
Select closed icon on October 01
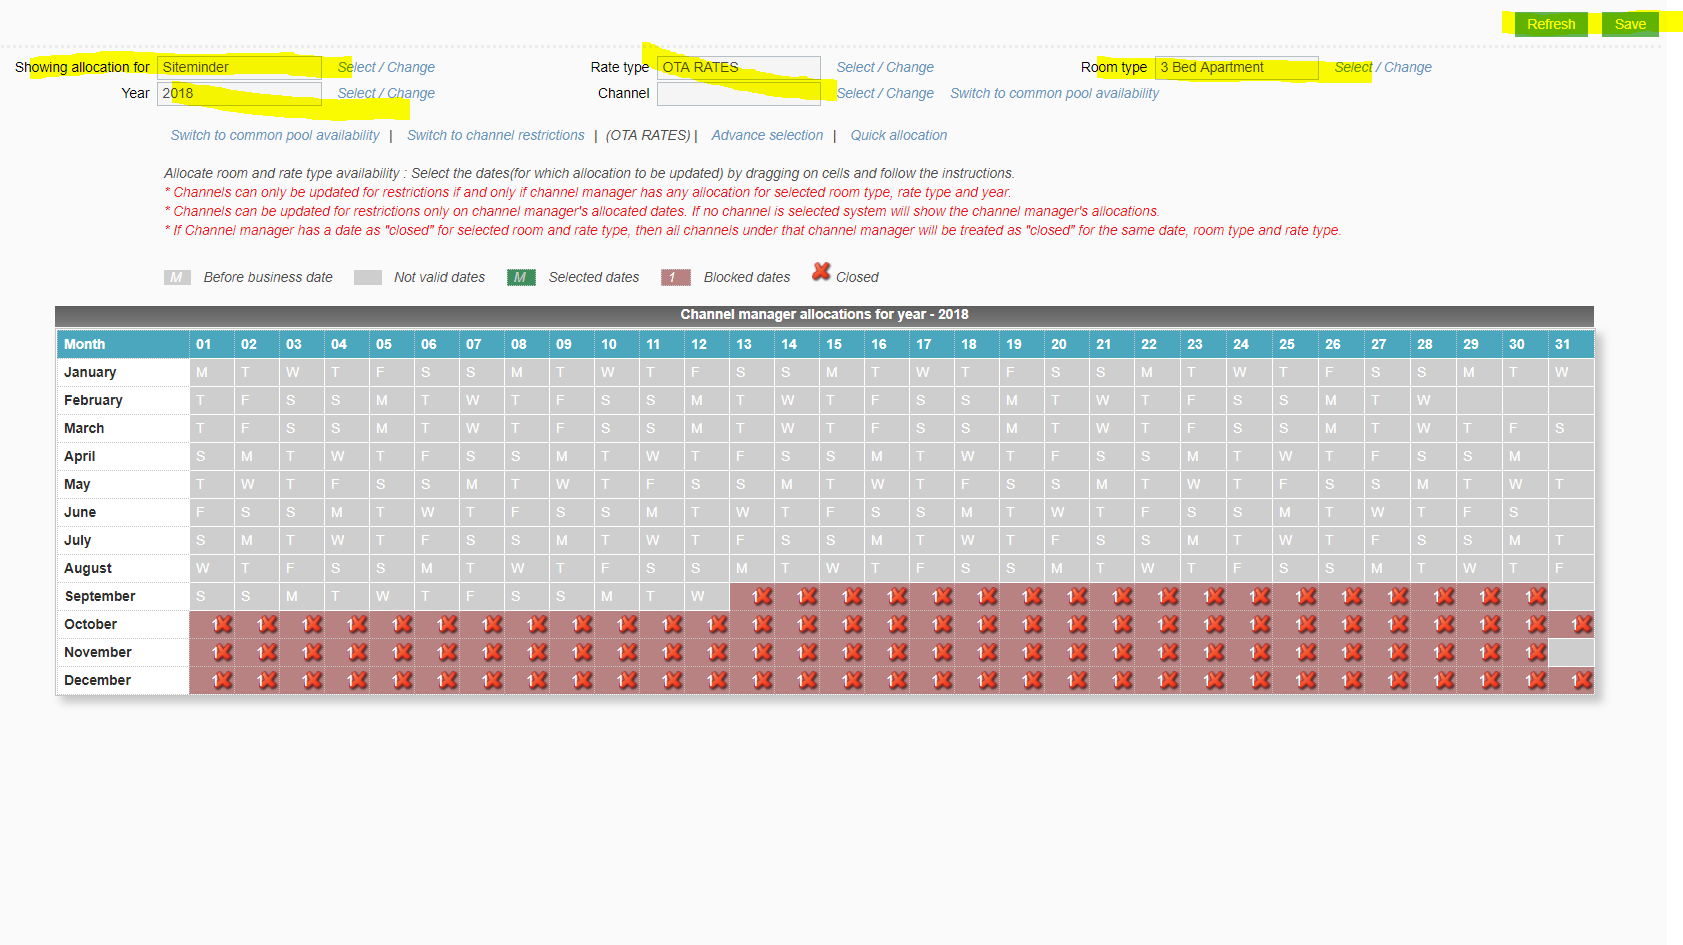point(222,624)
